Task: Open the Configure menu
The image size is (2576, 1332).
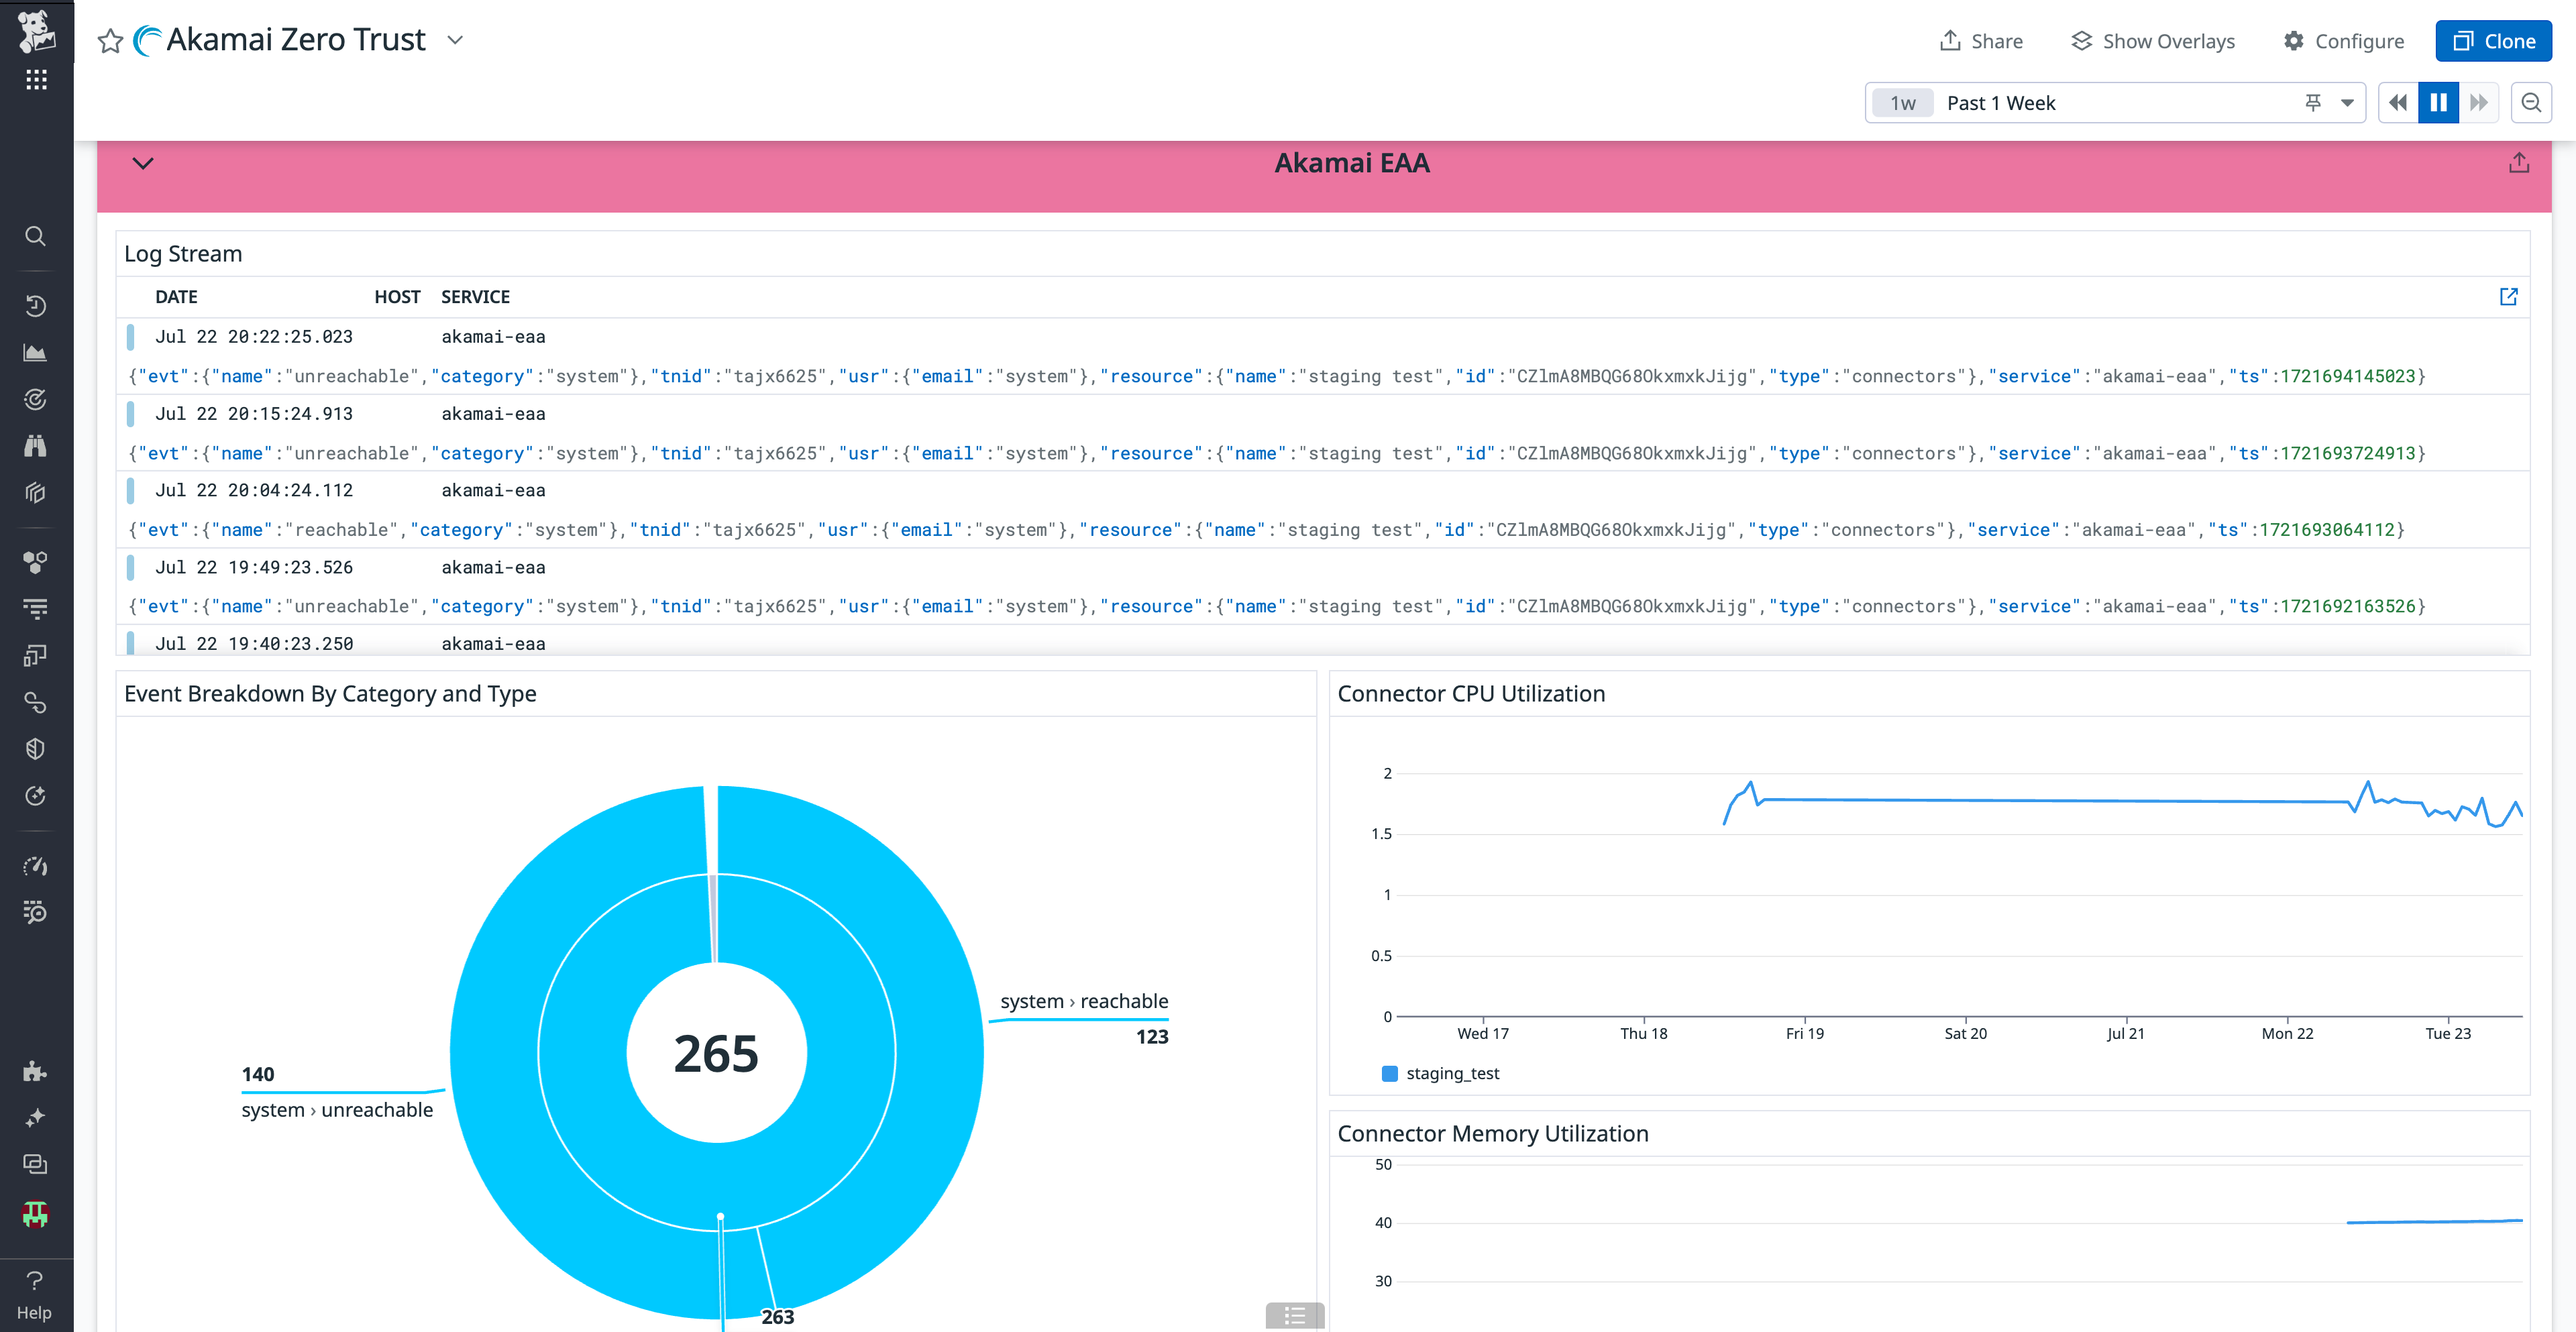Action: [2344, 41]
